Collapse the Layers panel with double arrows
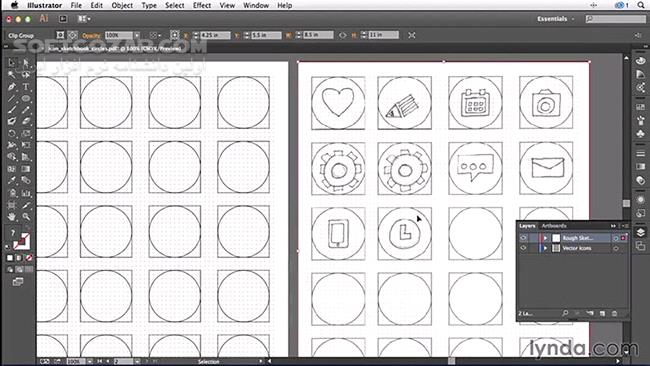Viewport: 650px width, 366px height. 613,226
